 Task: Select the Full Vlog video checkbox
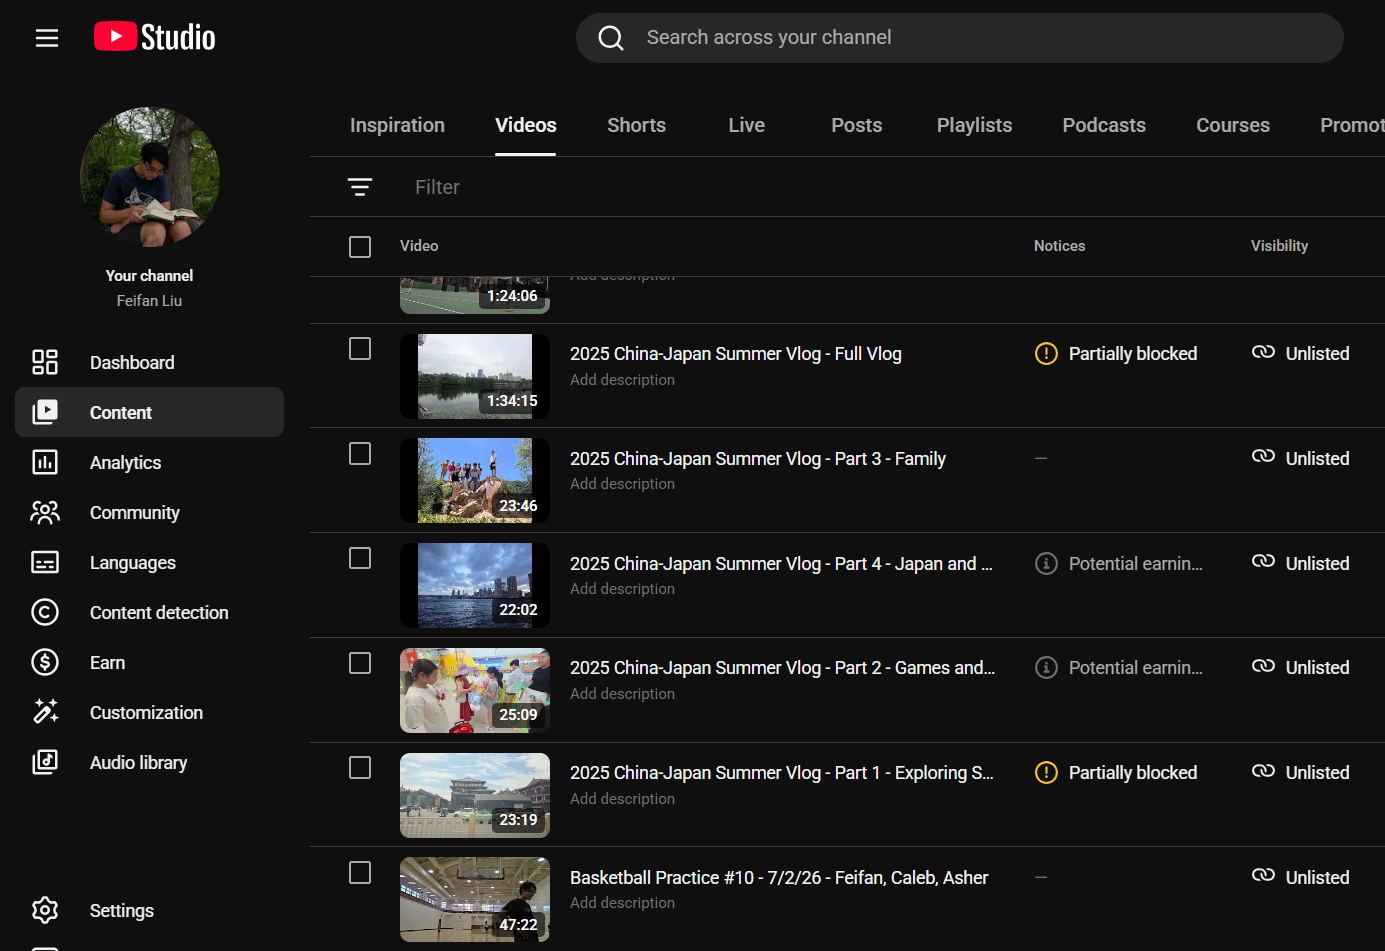360,349
